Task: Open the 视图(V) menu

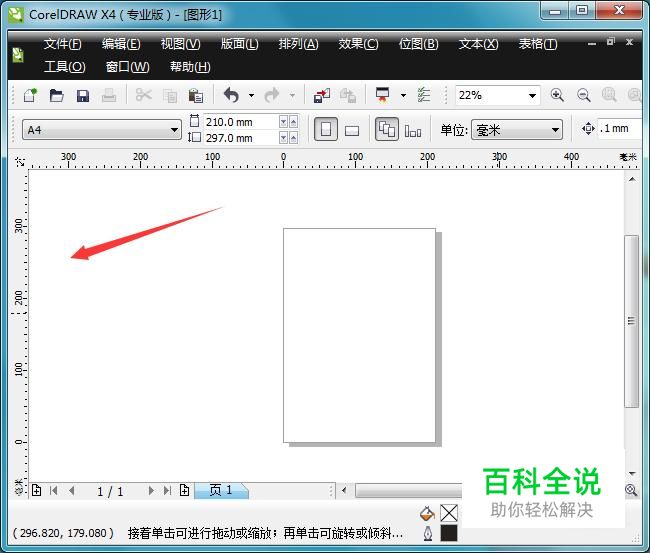Action: (x=181, y=44)
